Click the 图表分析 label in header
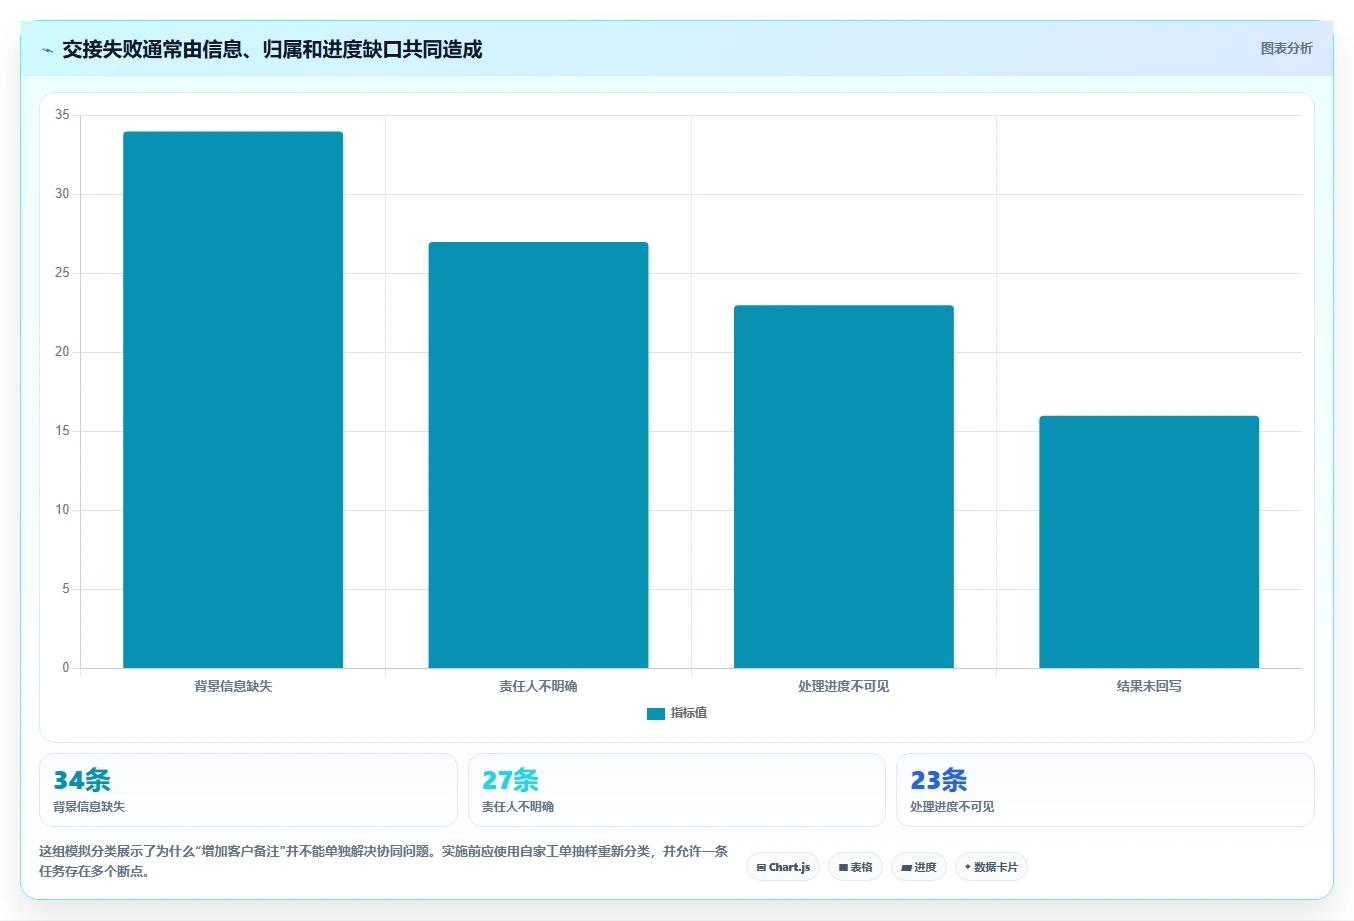This screenshot has height=921, width=1354. click(x=1286, y=48)
